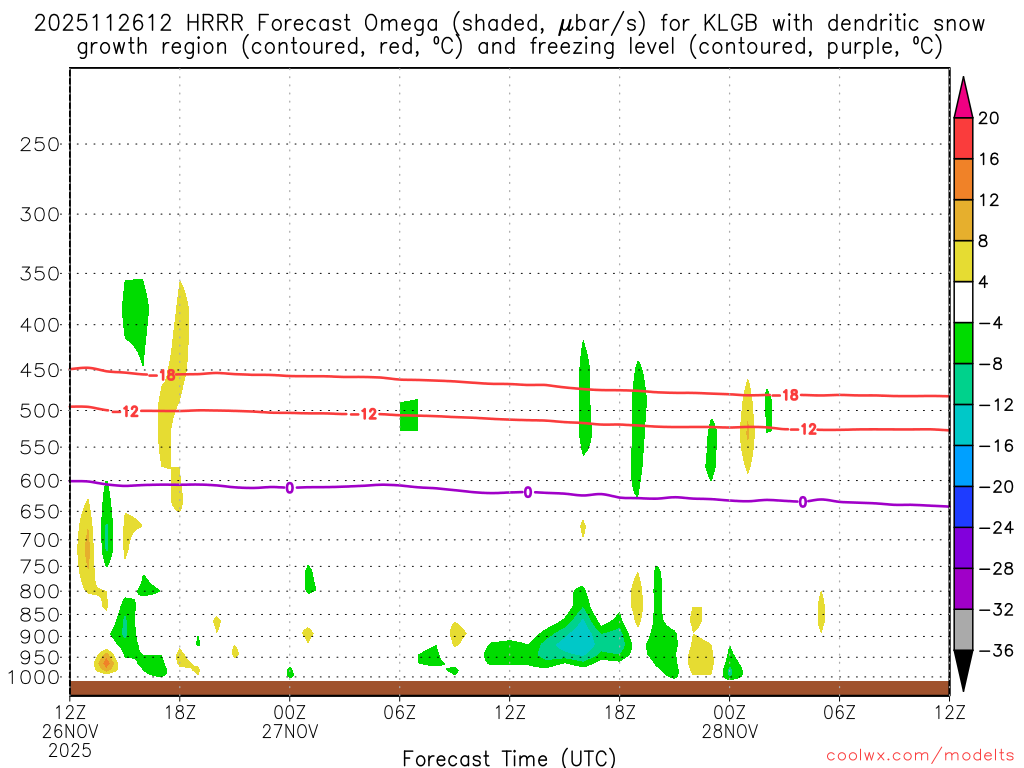Click the final 12Z time label at right end
Viewport: 1024px width, 768px height.
click(950, 712)
